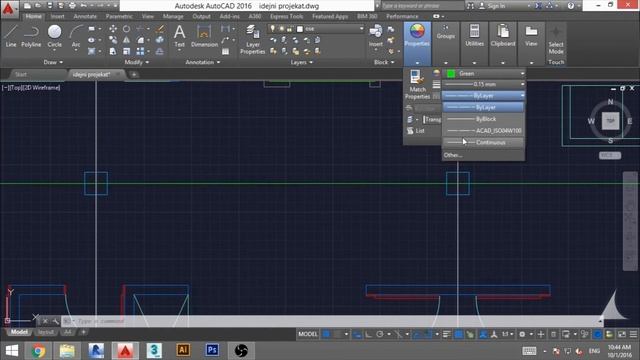Toggle lineweight display in status bar
This screenshot has width=640, height=360.
tap(447, 334)
